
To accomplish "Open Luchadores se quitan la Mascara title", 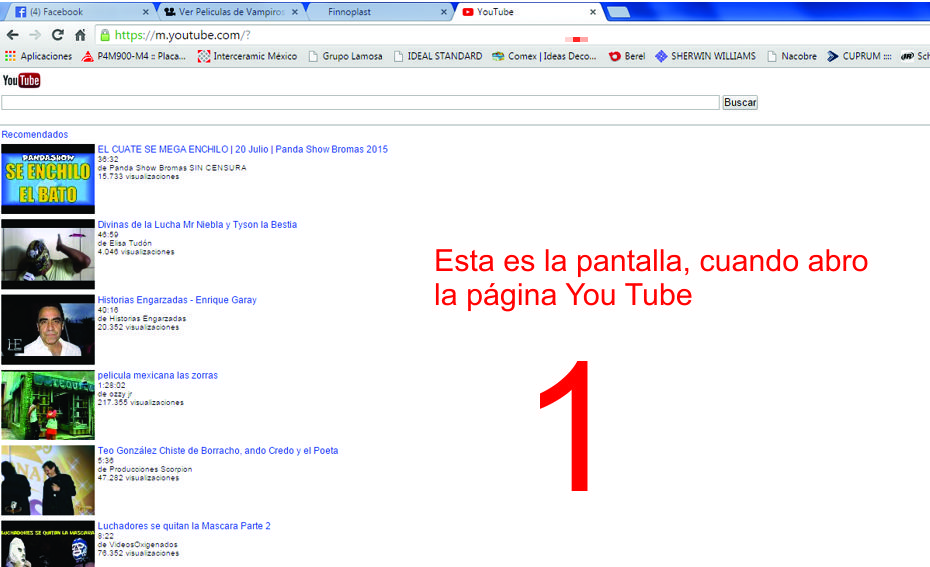I will [184, 526].
